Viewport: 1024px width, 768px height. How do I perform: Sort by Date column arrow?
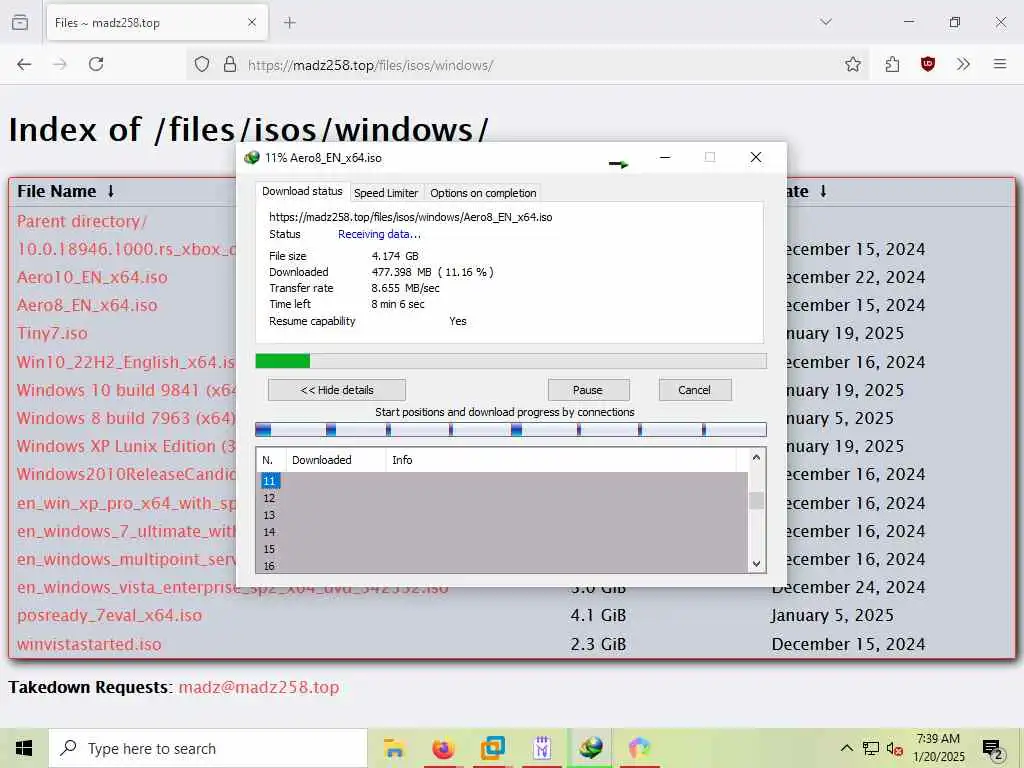pyautogui.click(x=824, y=191)
